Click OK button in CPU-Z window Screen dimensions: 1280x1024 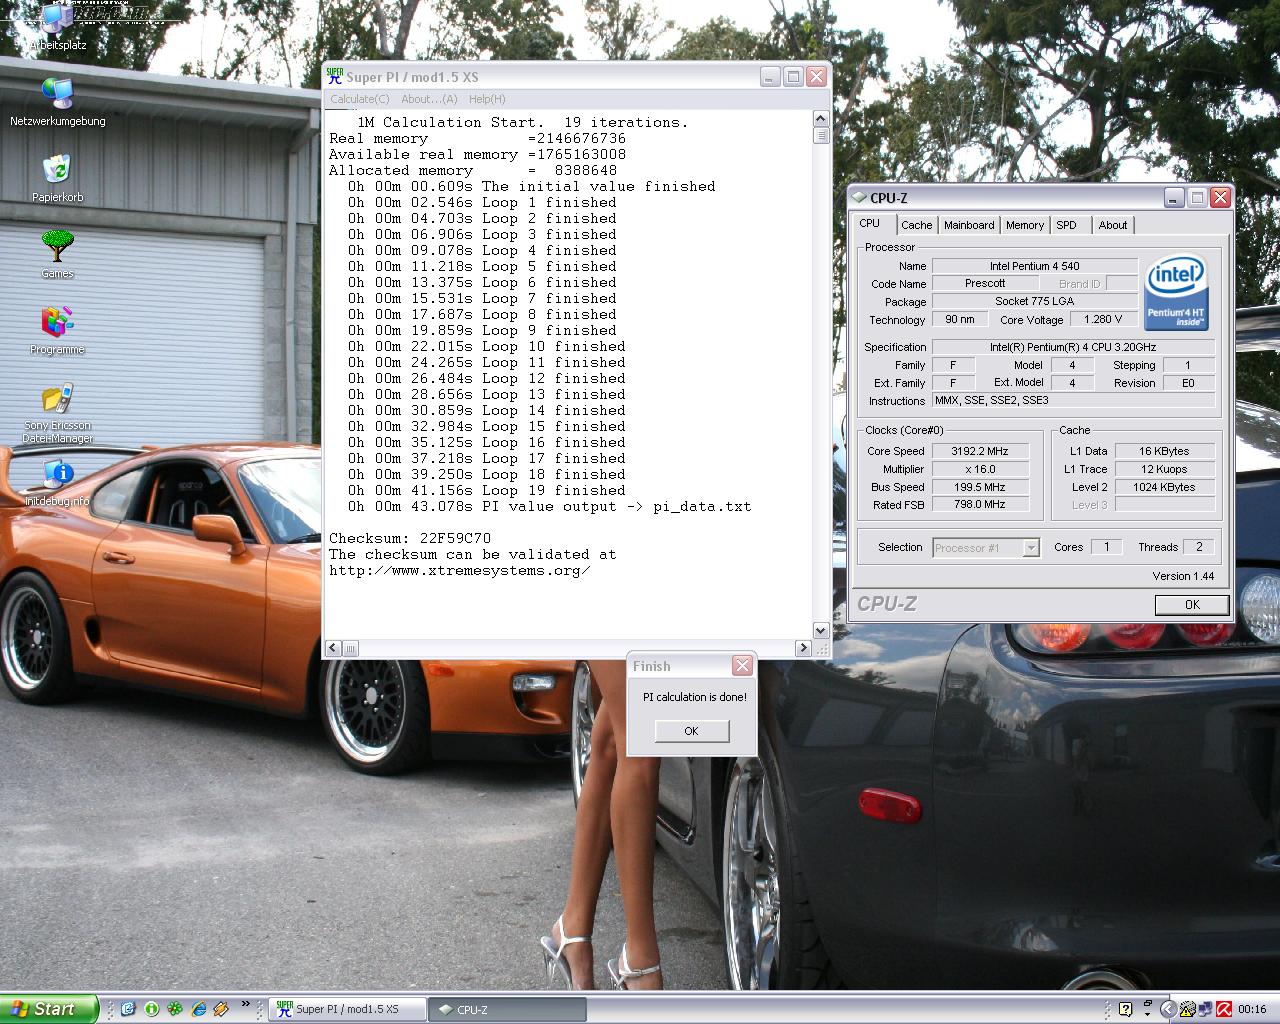pos(1191,605)
